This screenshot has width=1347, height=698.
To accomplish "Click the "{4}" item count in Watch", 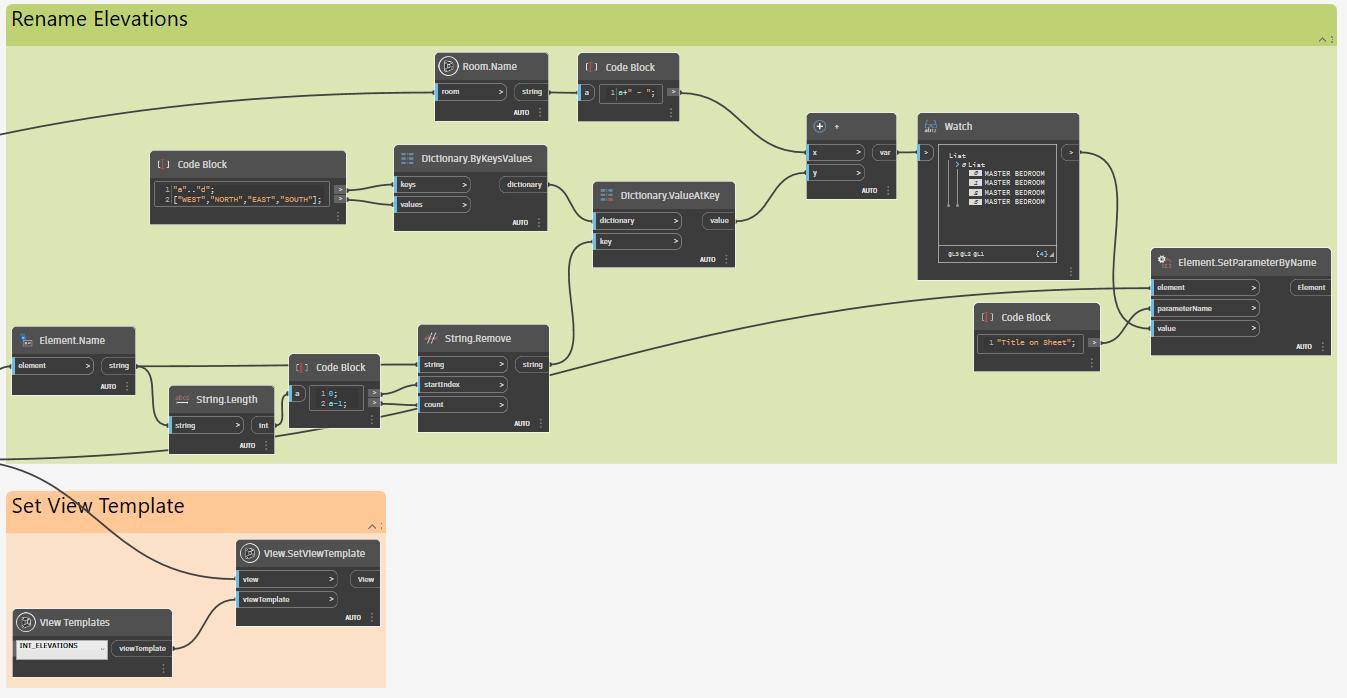I will (1042, 255).
